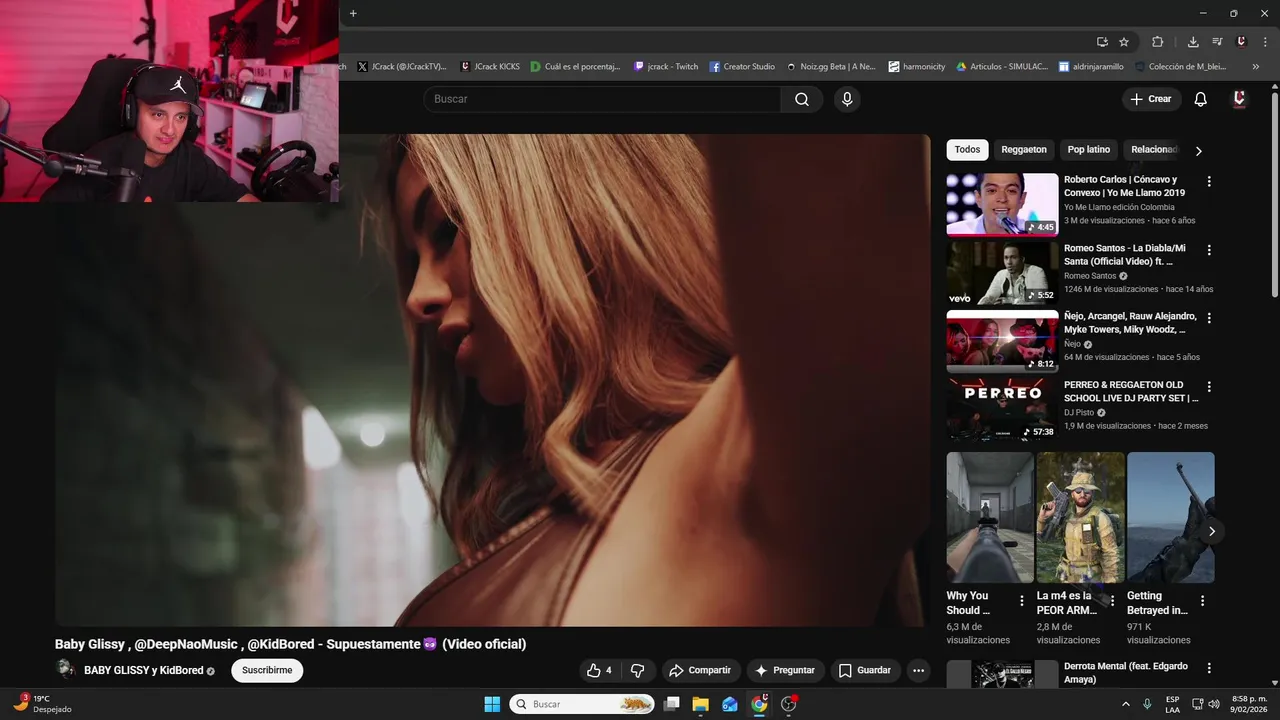The height and width of the screenshot is (720, 1280).
Task: Click install app icon in address bar
Action: pyautogui.click(x=1102, y=42)
